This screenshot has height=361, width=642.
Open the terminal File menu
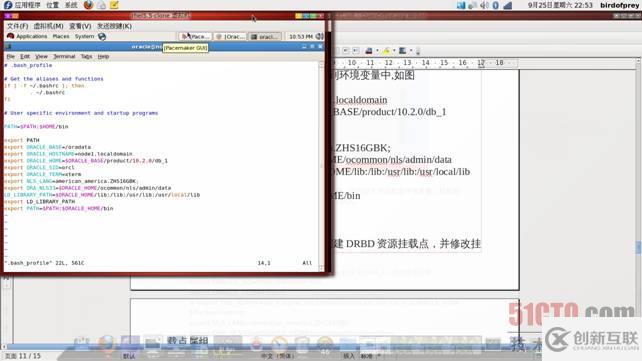[x=11, y=56]
